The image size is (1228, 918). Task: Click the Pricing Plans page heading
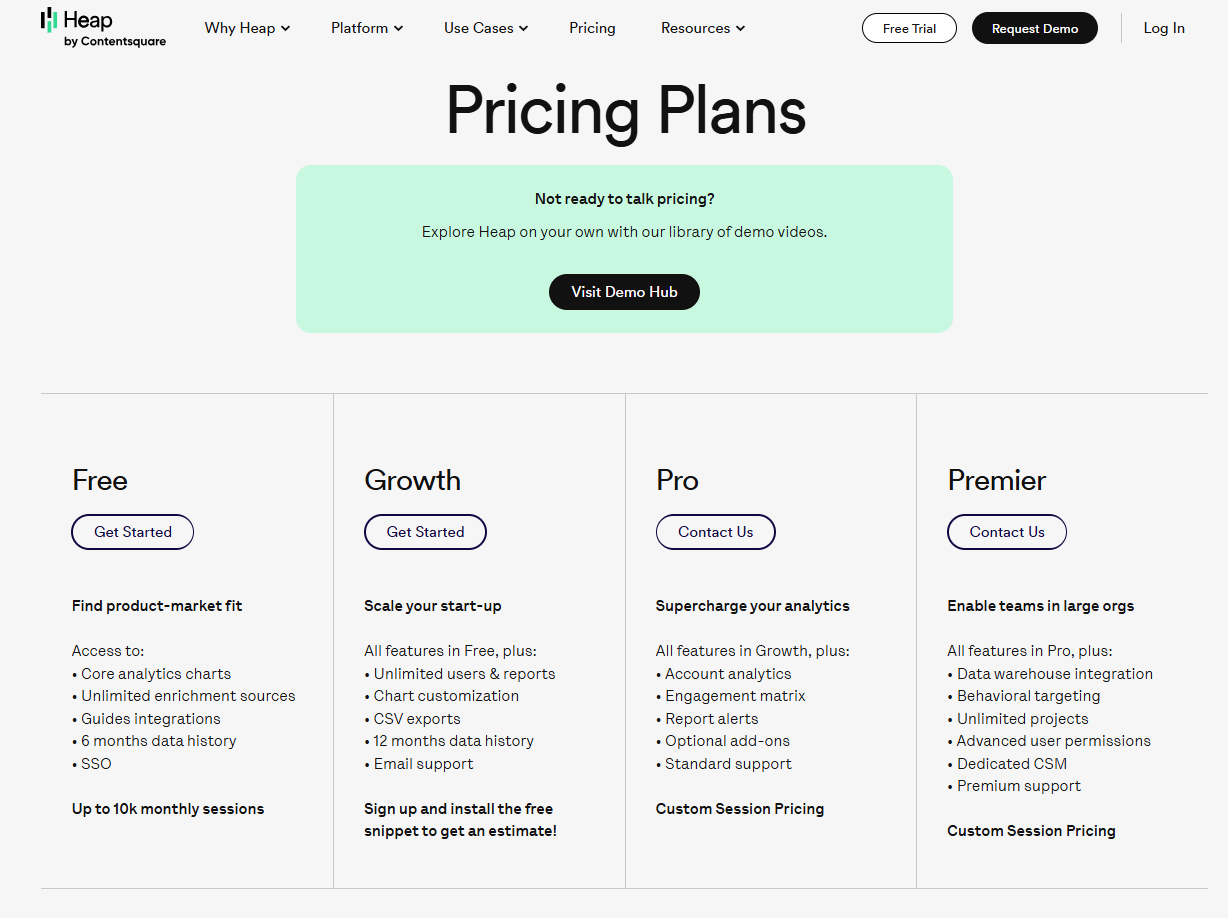[625, 111]
